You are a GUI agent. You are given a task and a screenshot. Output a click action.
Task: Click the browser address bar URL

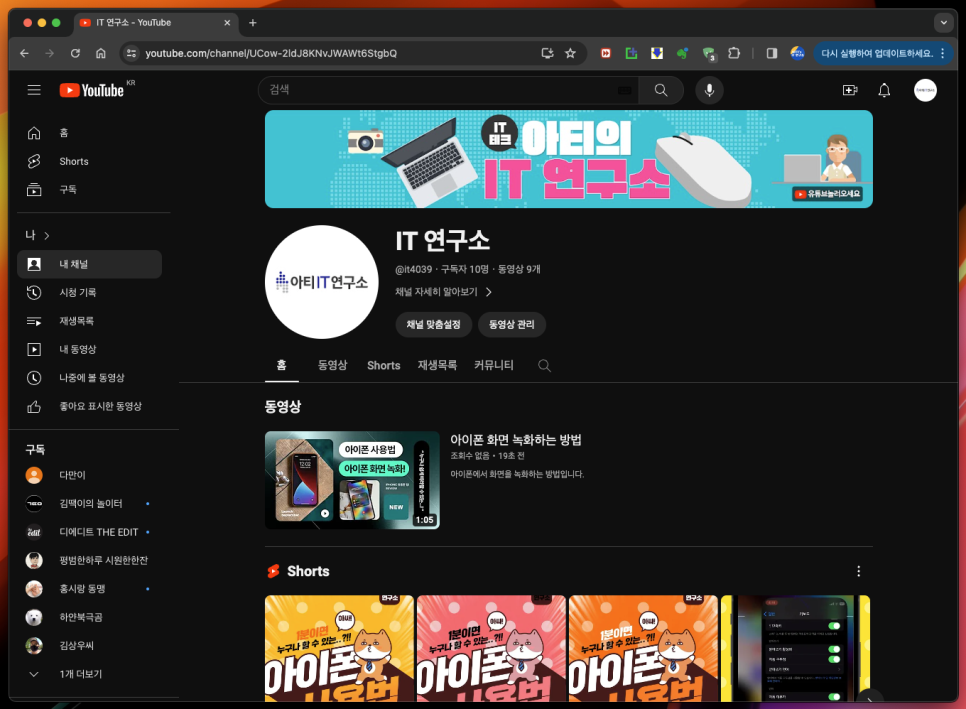[x=271, y=53]
